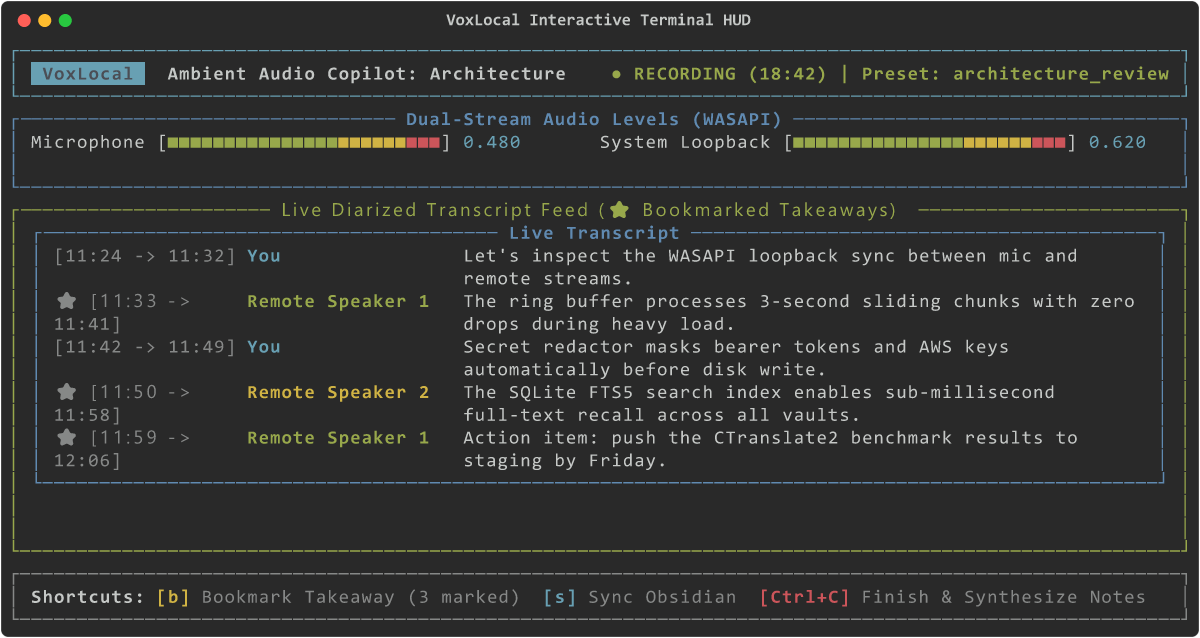Screen dimensions: 1200x638
Task: Click the action item about CTranslate2 benchmark
Action: click(x=771, y=449)
